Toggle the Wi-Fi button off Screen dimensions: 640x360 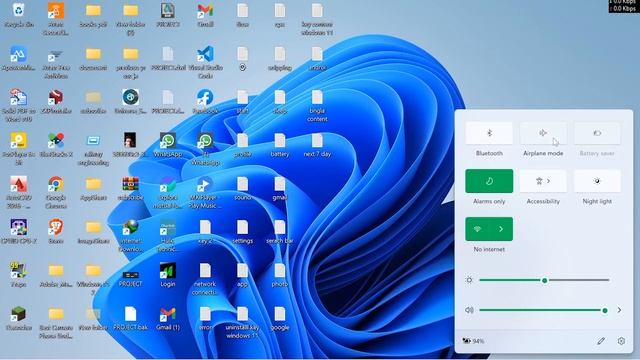[477, 229]
